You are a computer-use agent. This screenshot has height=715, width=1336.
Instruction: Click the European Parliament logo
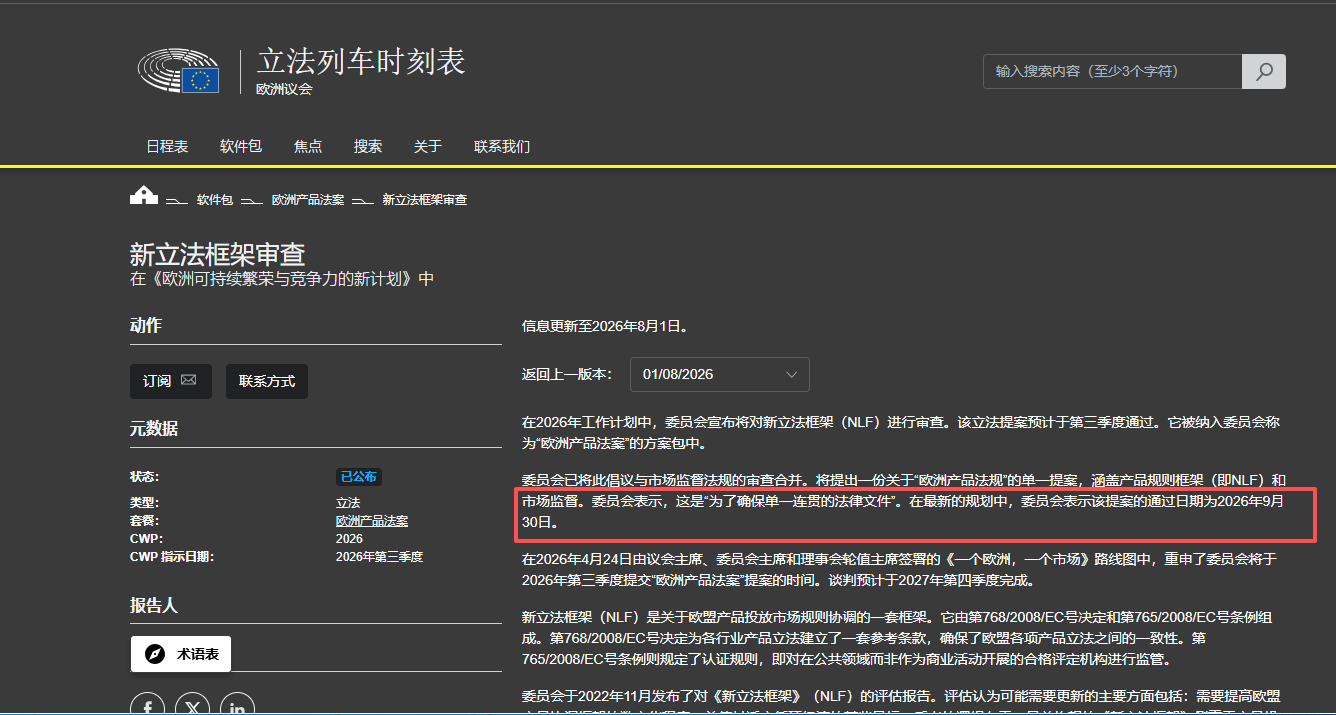click(x=179, y=70)
